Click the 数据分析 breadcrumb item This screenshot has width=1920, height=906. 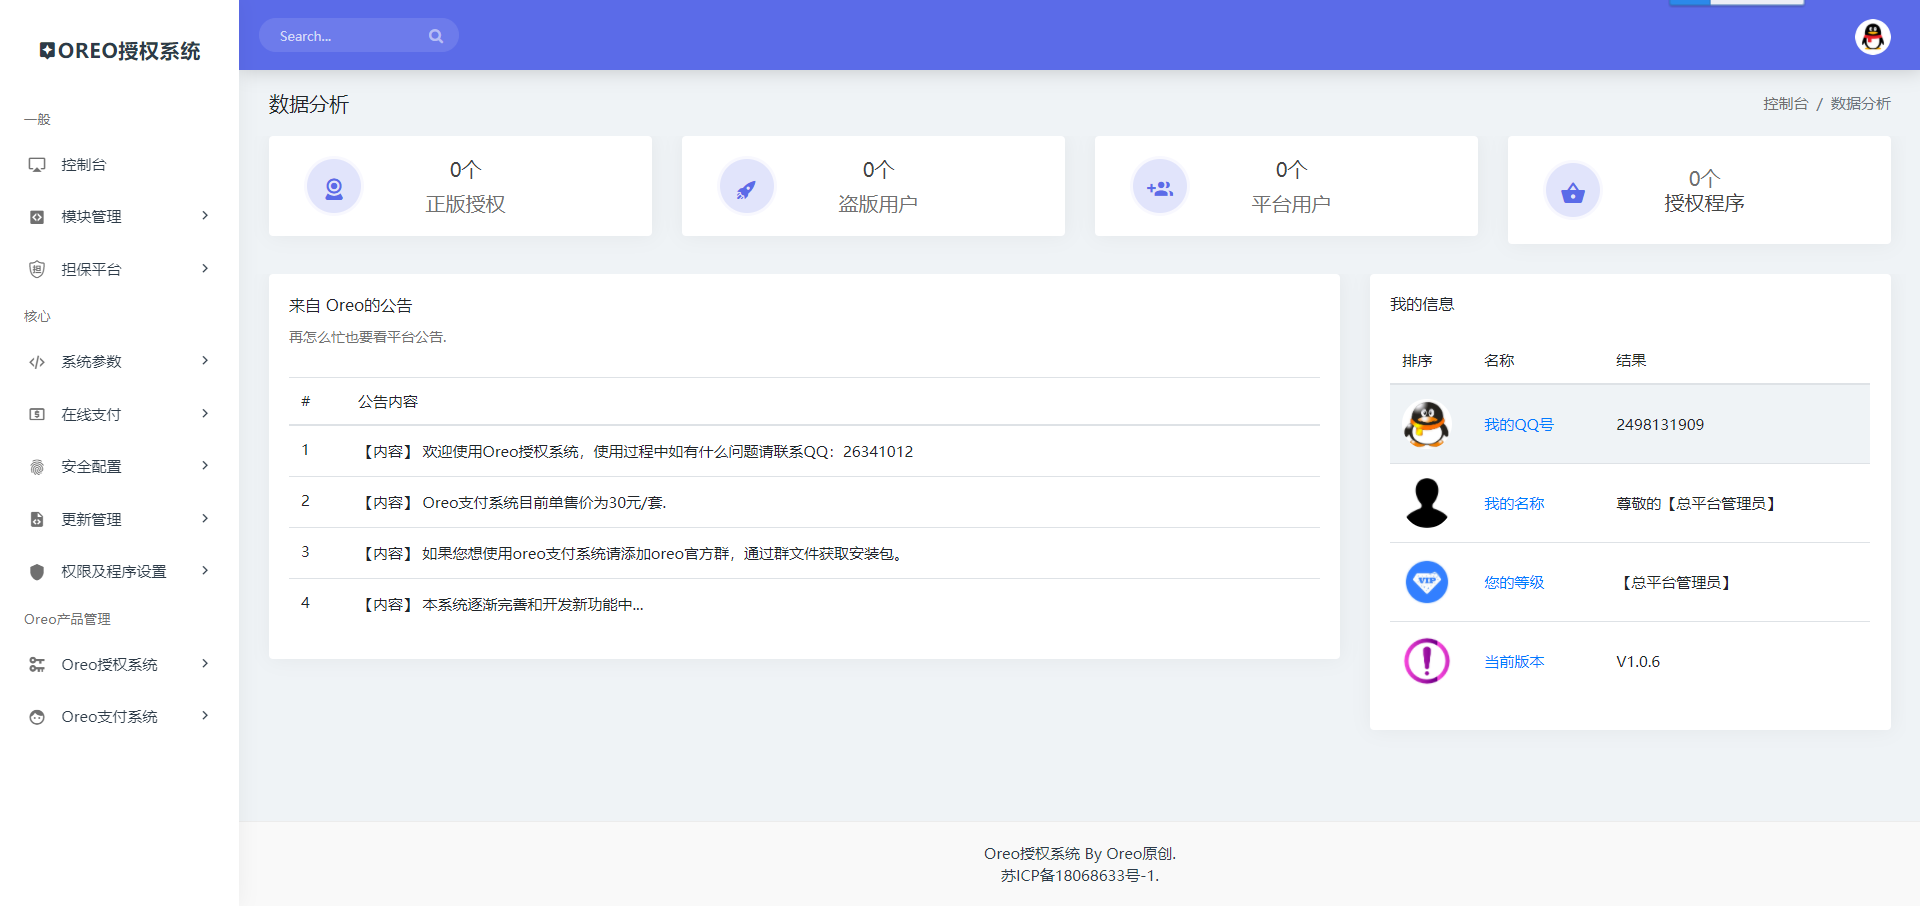pos(1860,104)
